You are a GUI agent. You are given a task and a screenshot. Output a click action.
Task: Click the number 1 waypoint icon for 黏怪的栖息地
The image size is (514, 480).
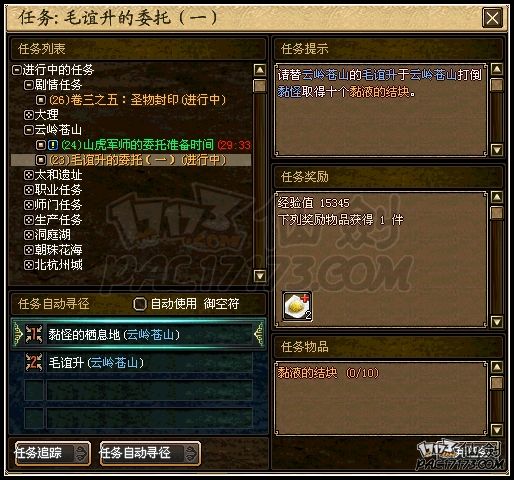(34, 334)
